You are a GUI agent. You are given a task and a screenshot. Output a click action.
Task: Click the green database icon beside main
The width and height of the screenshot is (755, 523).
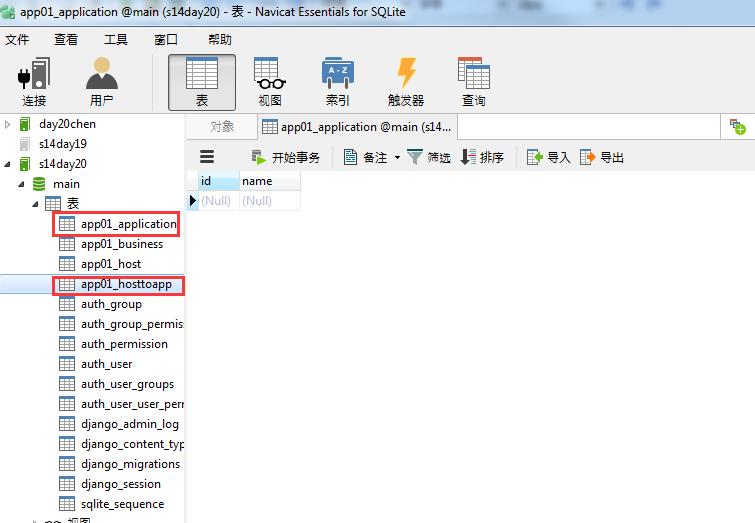click(x=39, y=184)
